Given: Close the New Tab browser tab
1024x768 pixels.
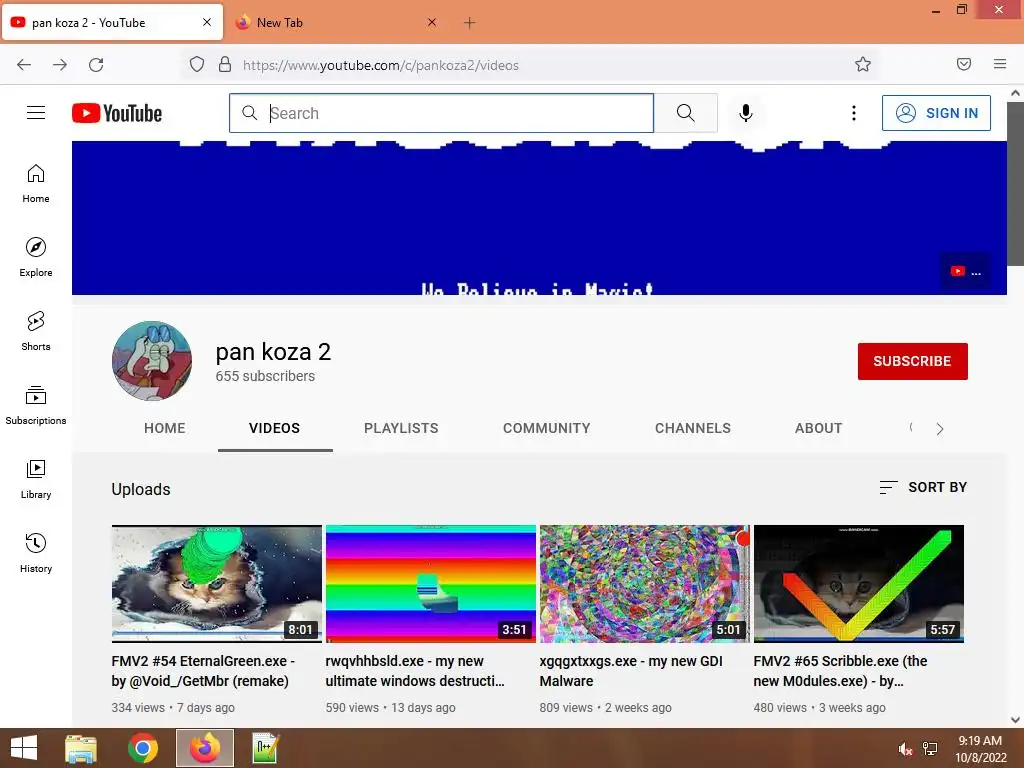Looking at the screenshot, I should [432, 22].
